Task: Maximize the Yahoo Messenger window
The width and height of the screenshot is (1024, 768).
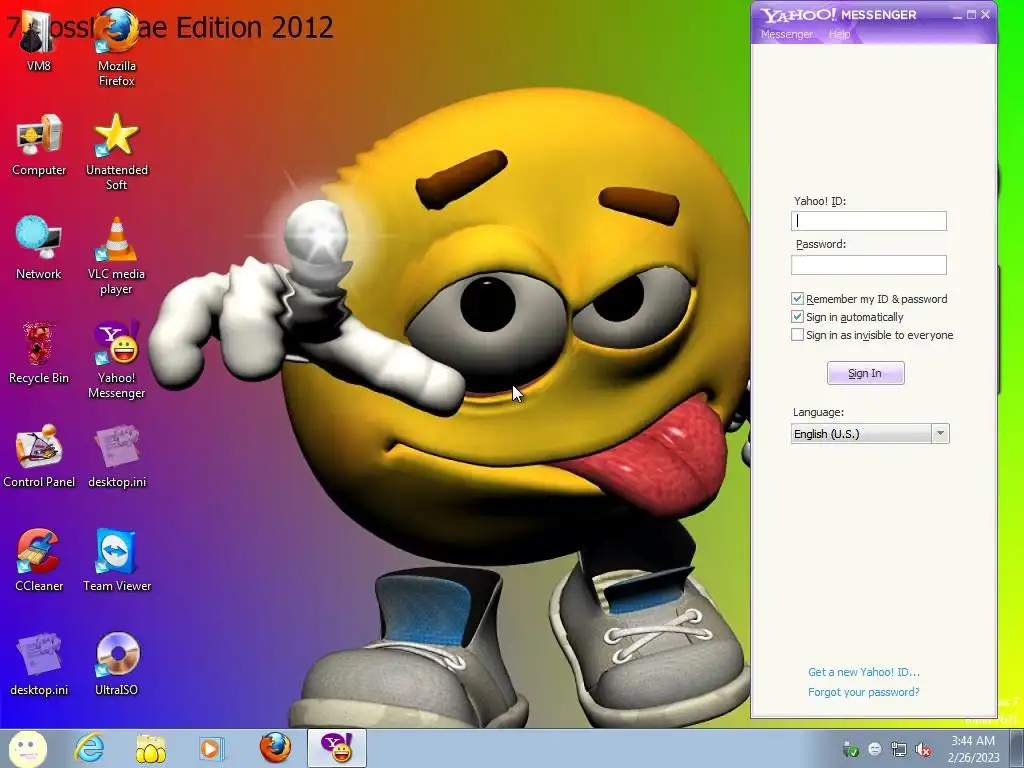Action: tap(971, 14)
